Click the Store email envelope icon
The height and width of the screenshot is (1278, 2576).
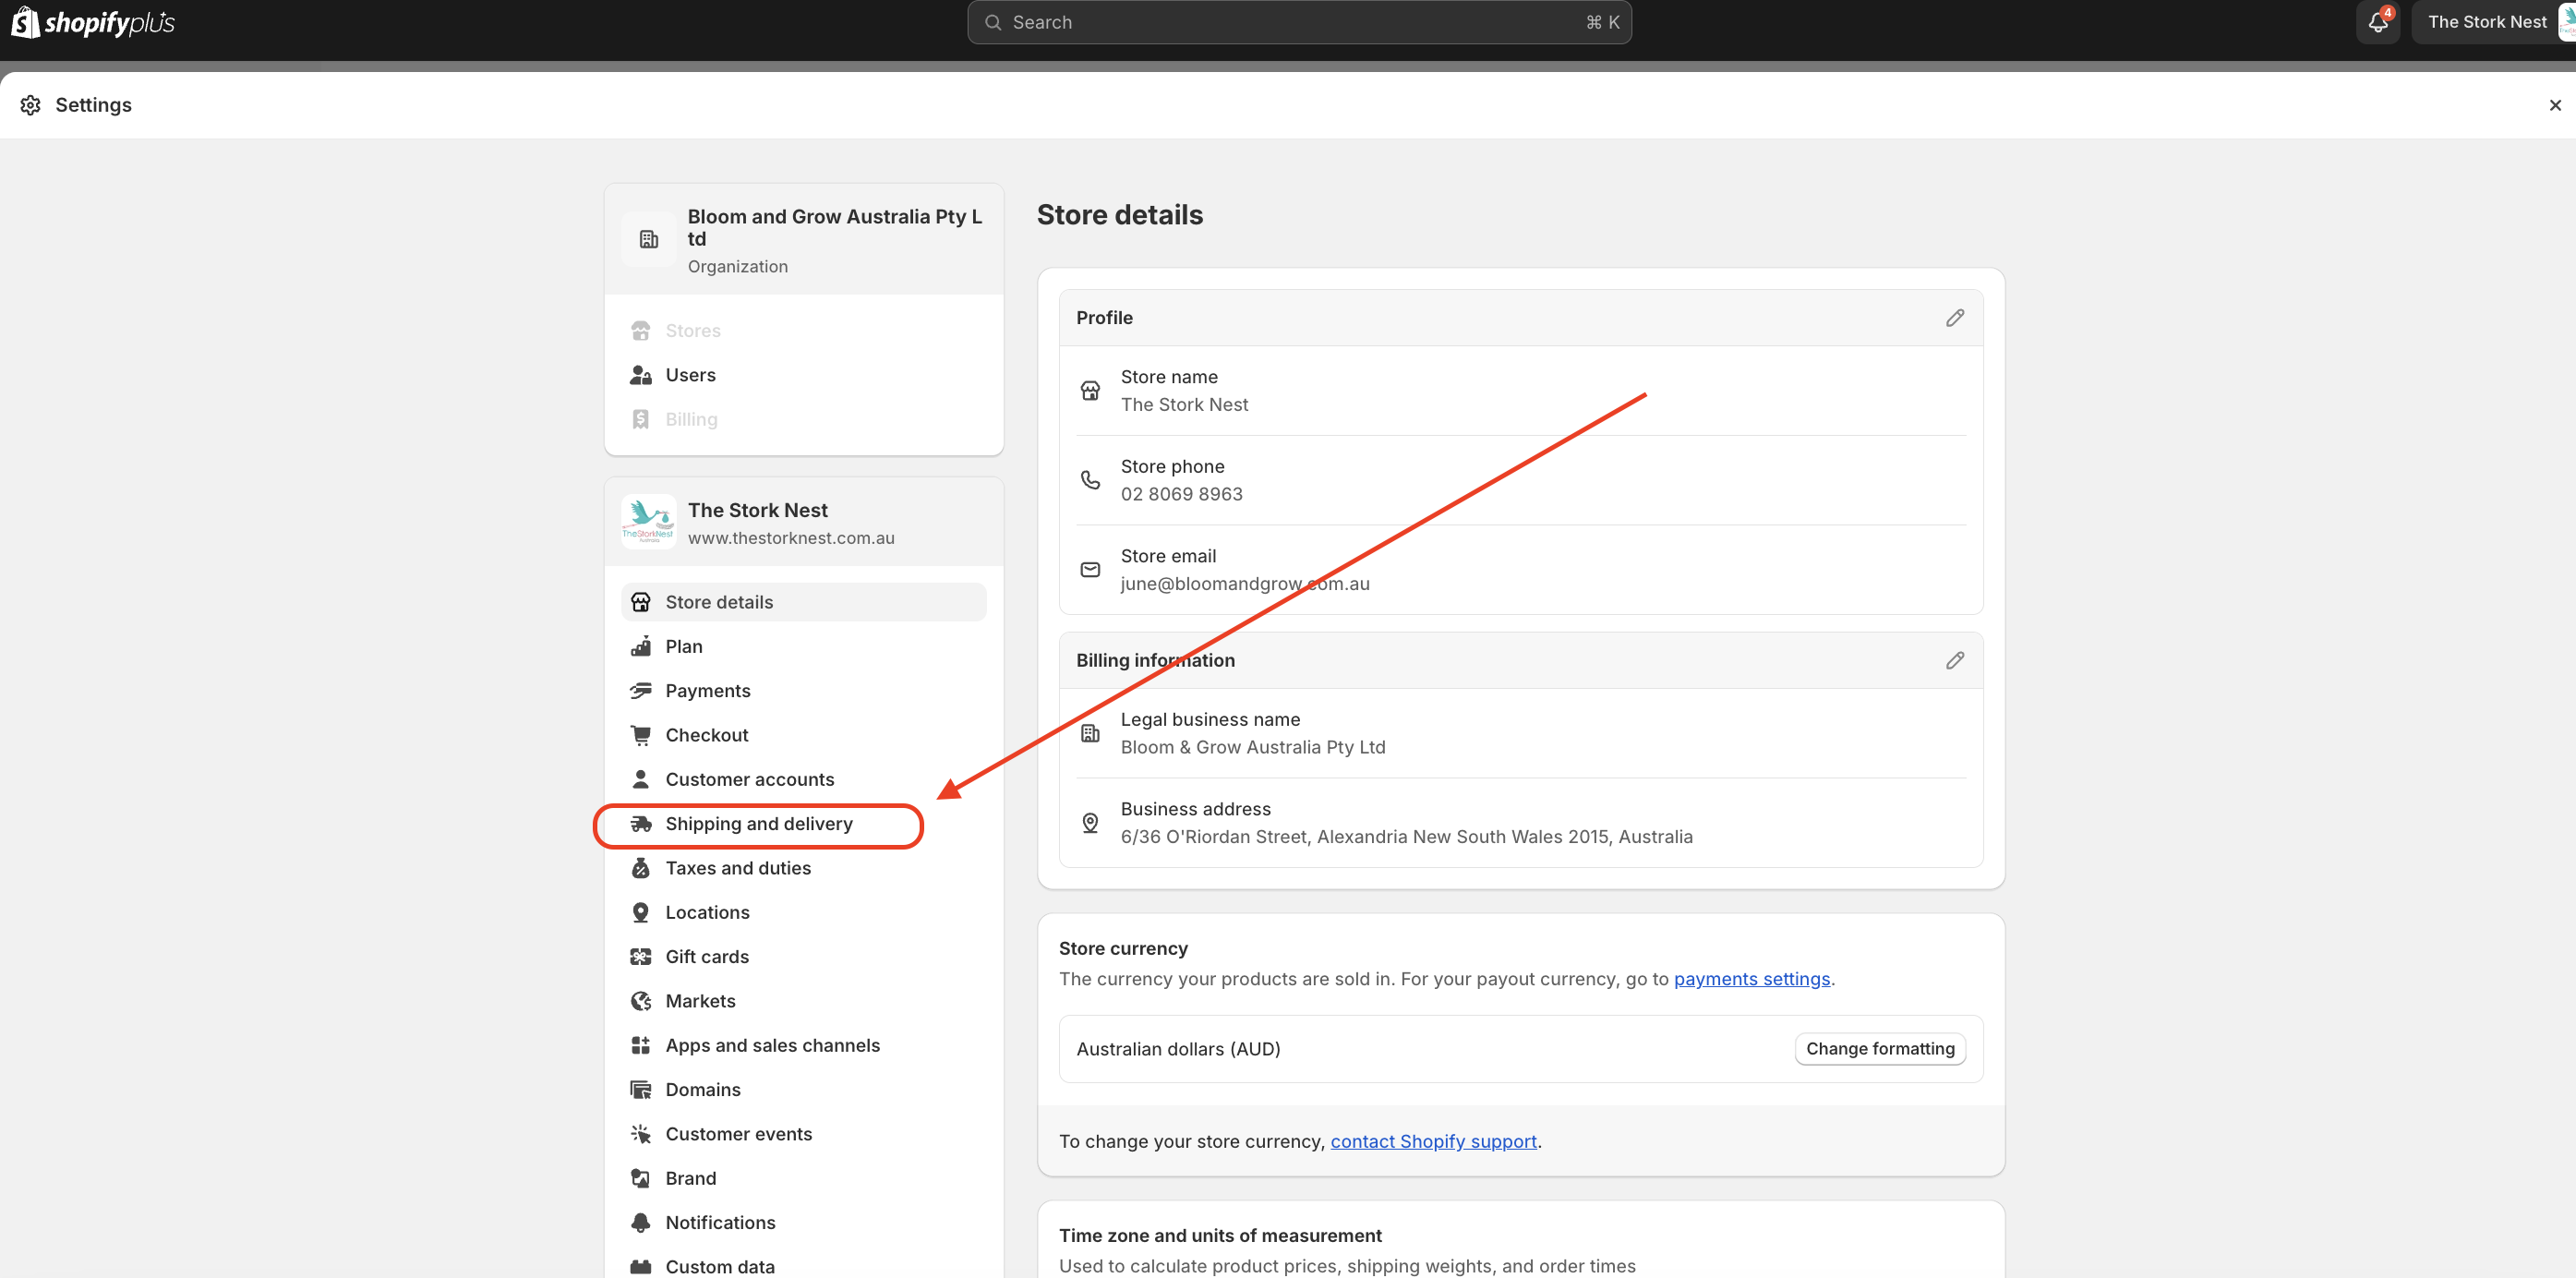[1090, 570]
